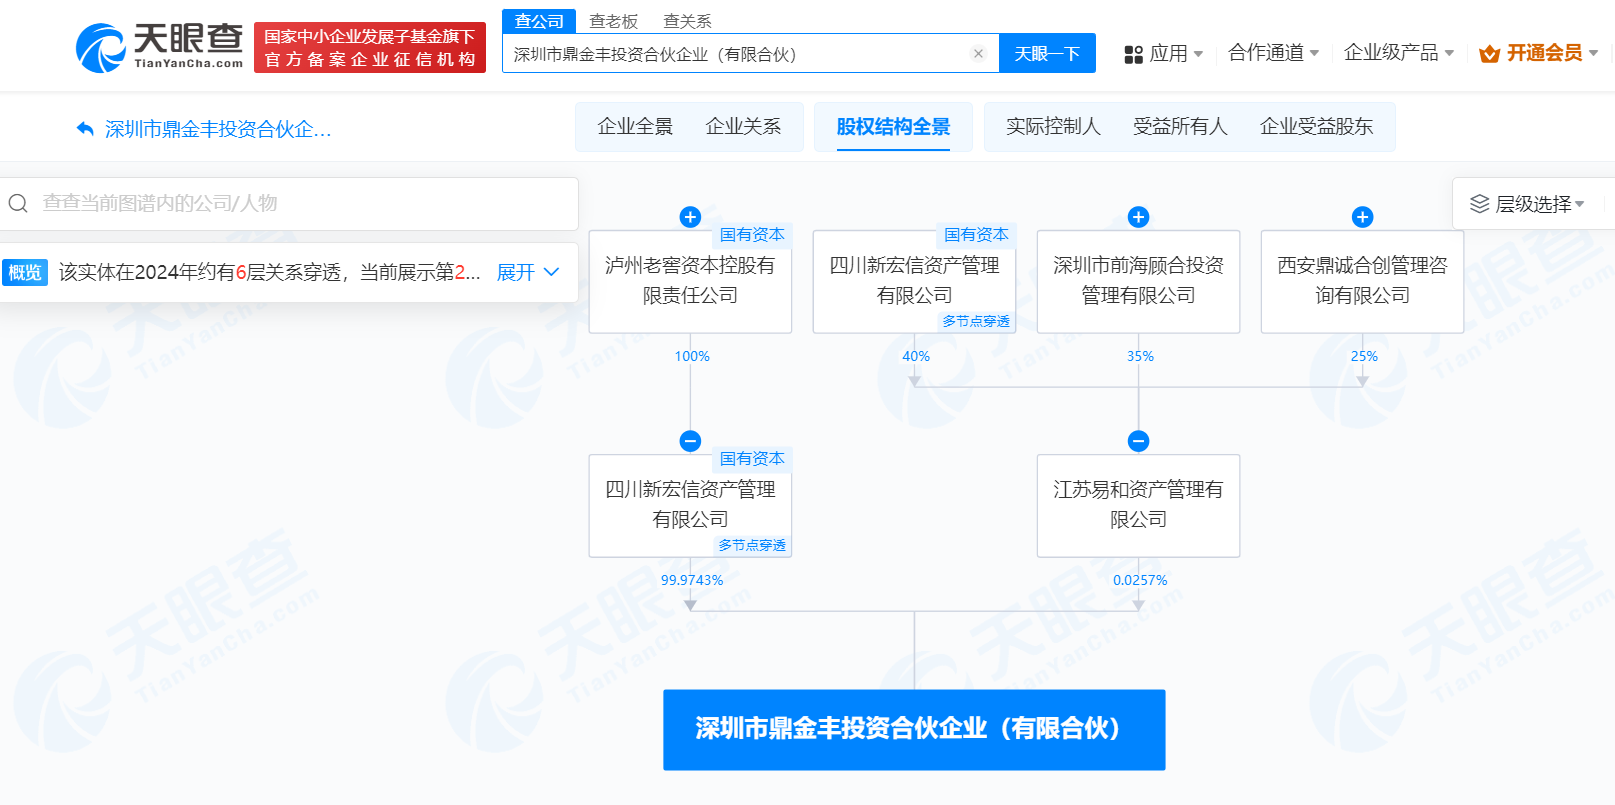Expand the 西安鼎诚合创管理咨询 node plus icon
The width and height of the screenshot is (1615, 805).
1362,217
